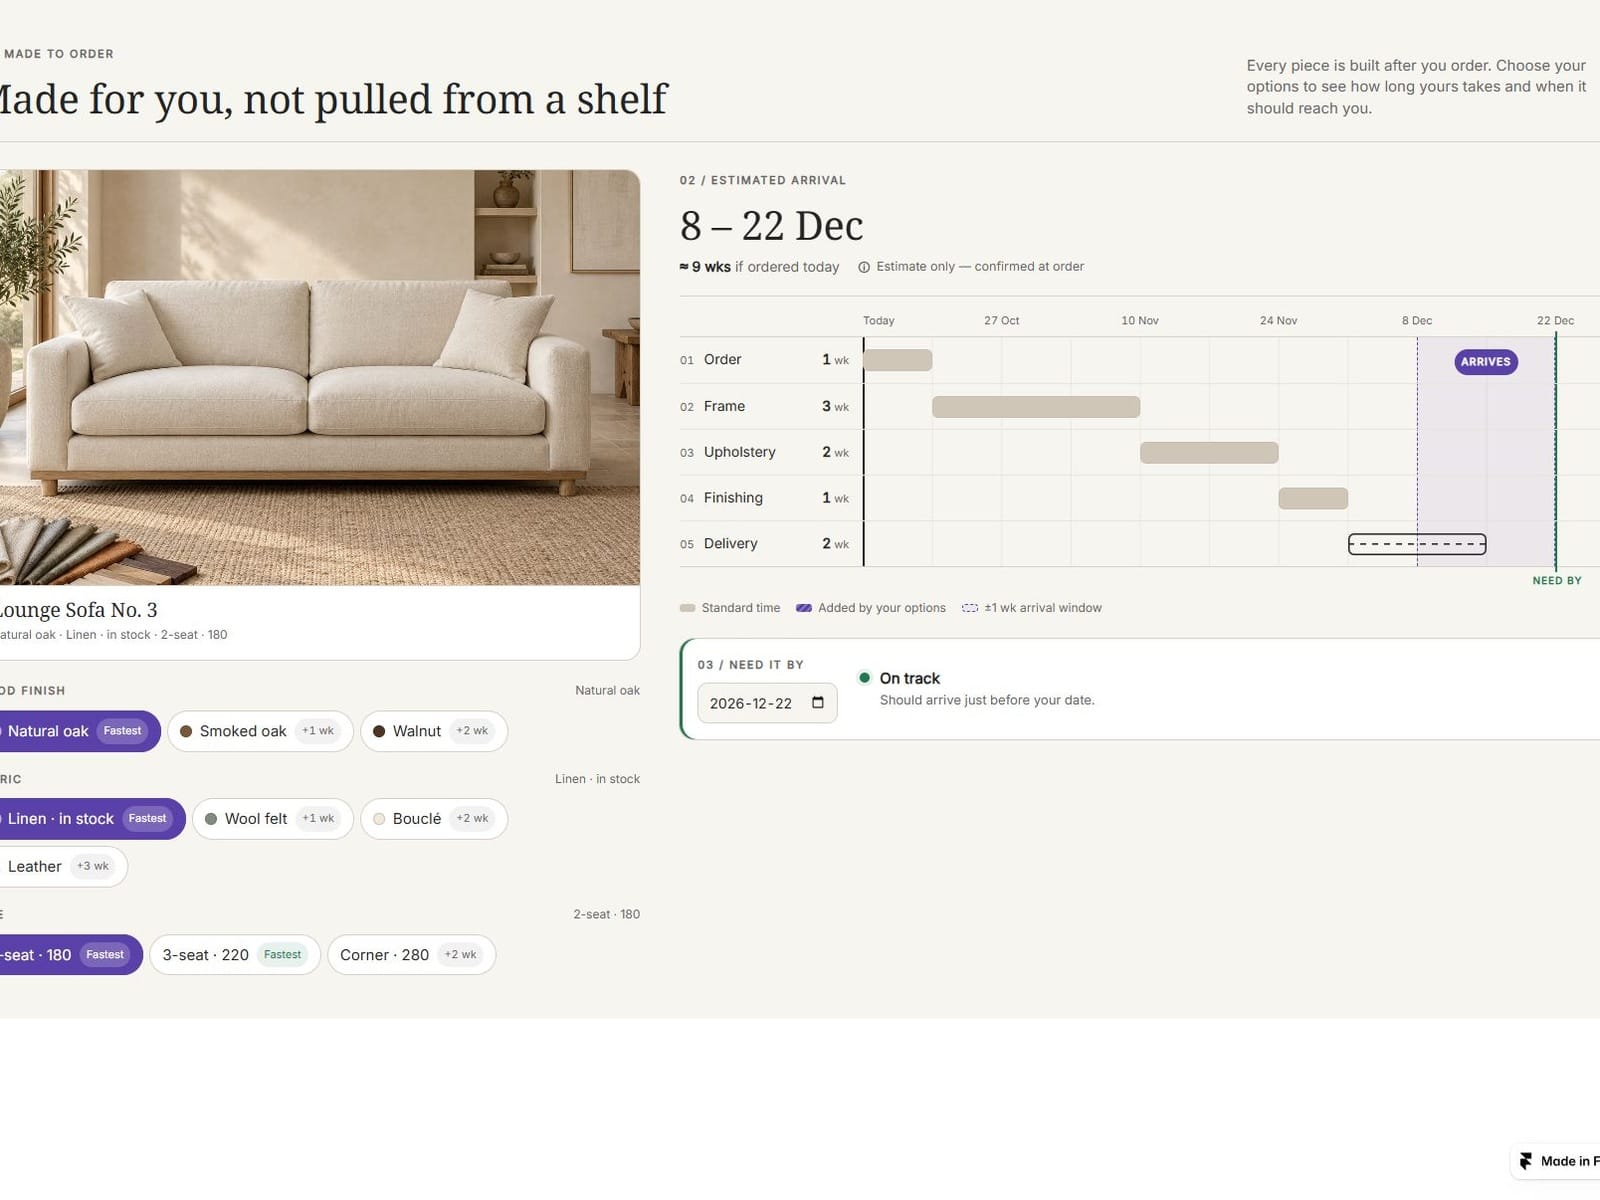
Task: Click the Frame stage bar in the timeline
Action: [x=1036, y=406]
